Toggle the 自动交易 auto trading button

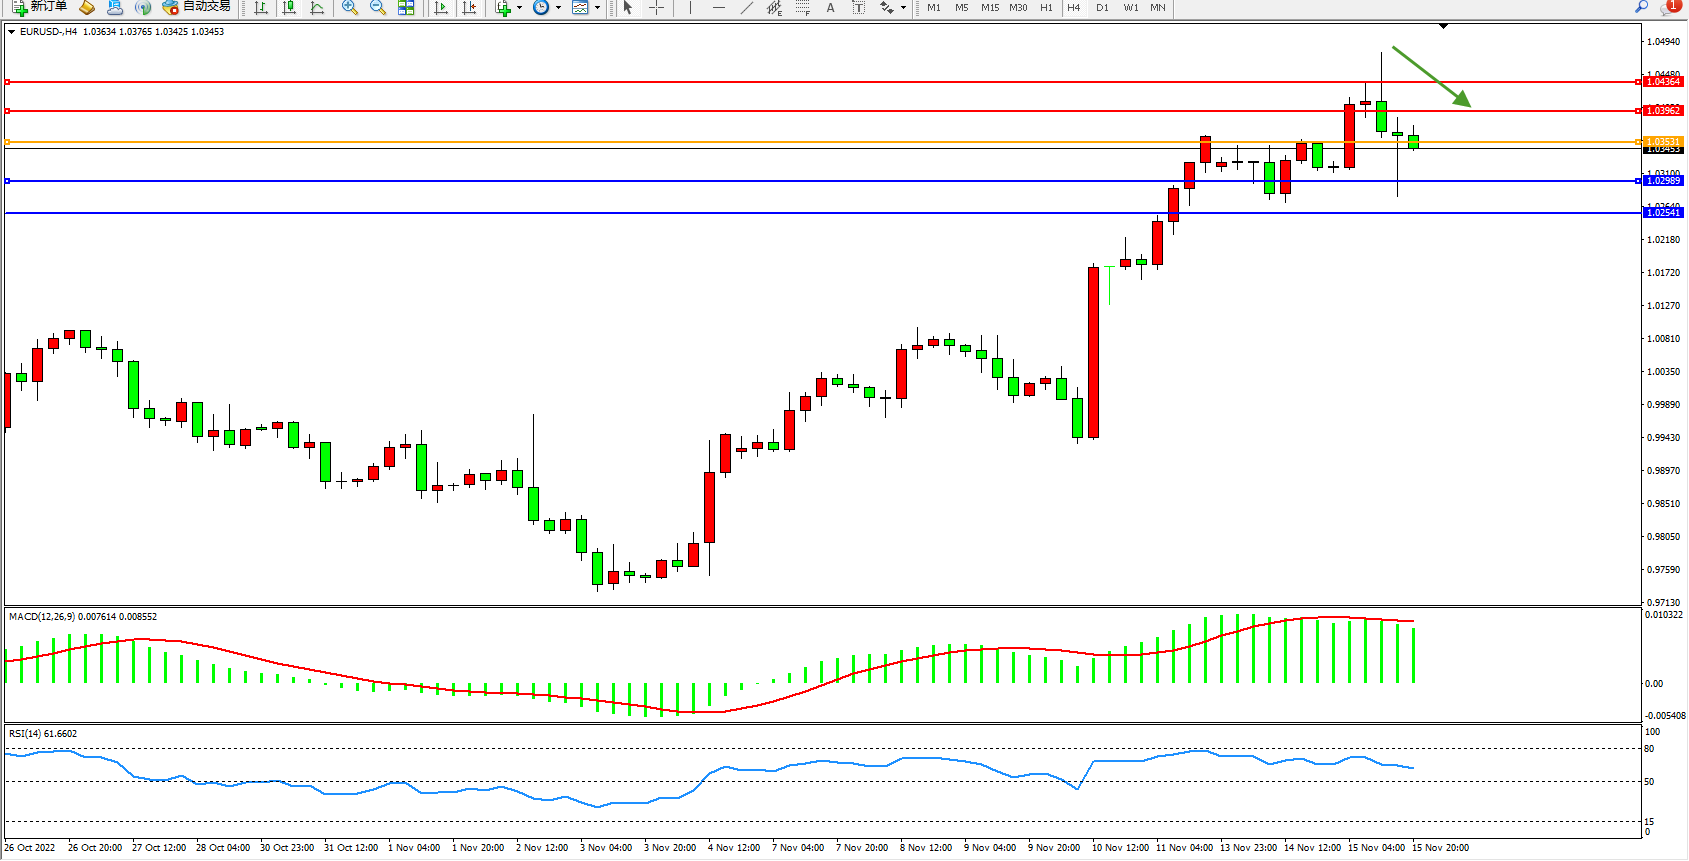(197, 7)
